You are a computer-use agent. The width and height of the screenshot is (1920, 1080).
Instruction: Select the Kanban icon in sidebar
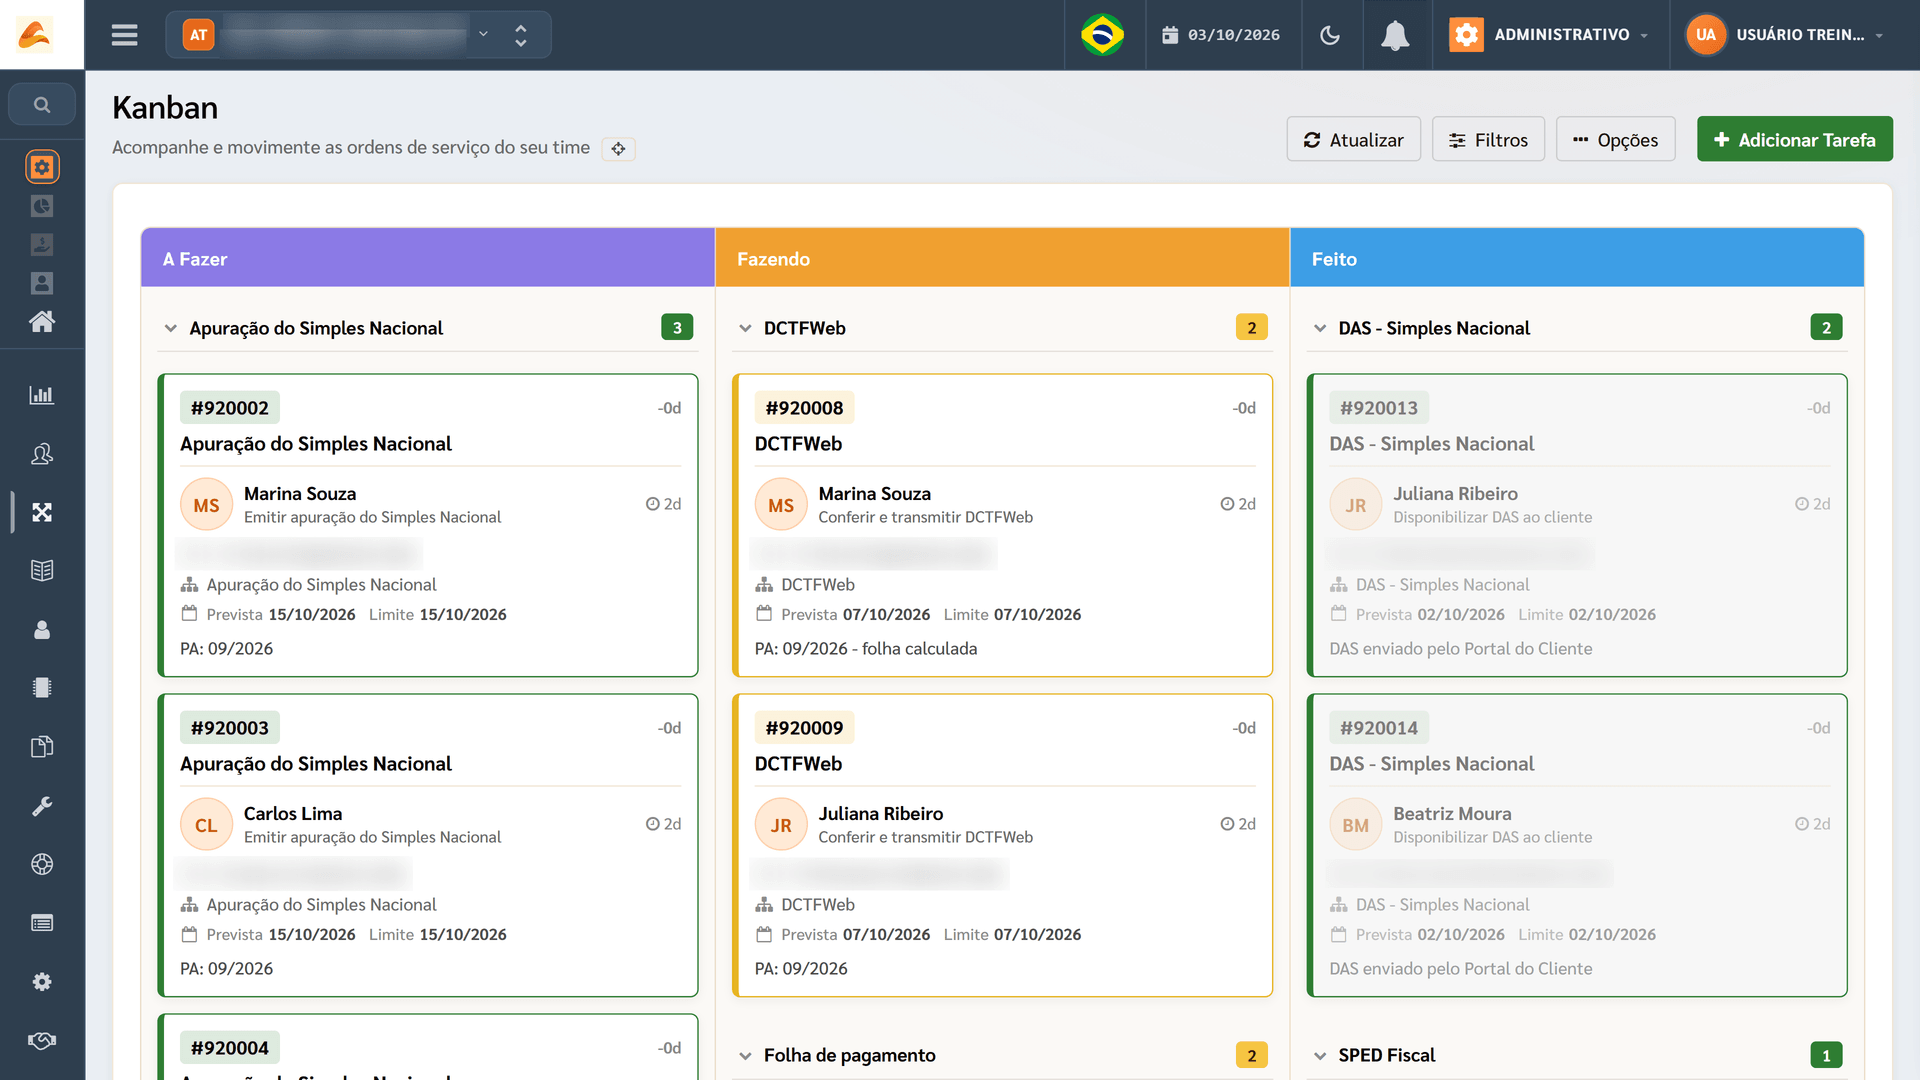click(42, 512)
